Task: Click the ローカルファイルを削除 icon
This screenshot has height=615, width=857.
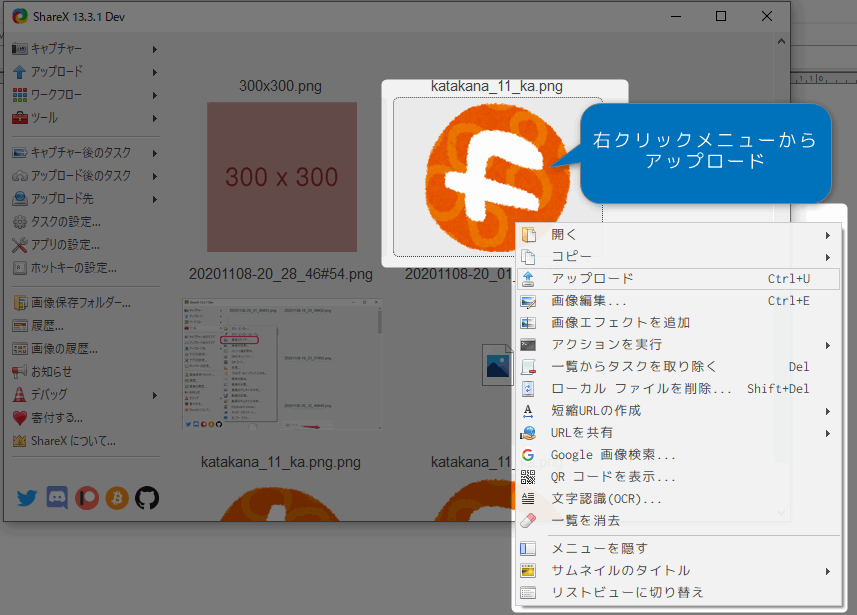Action: pyautogui.click(x=528, y=389)
